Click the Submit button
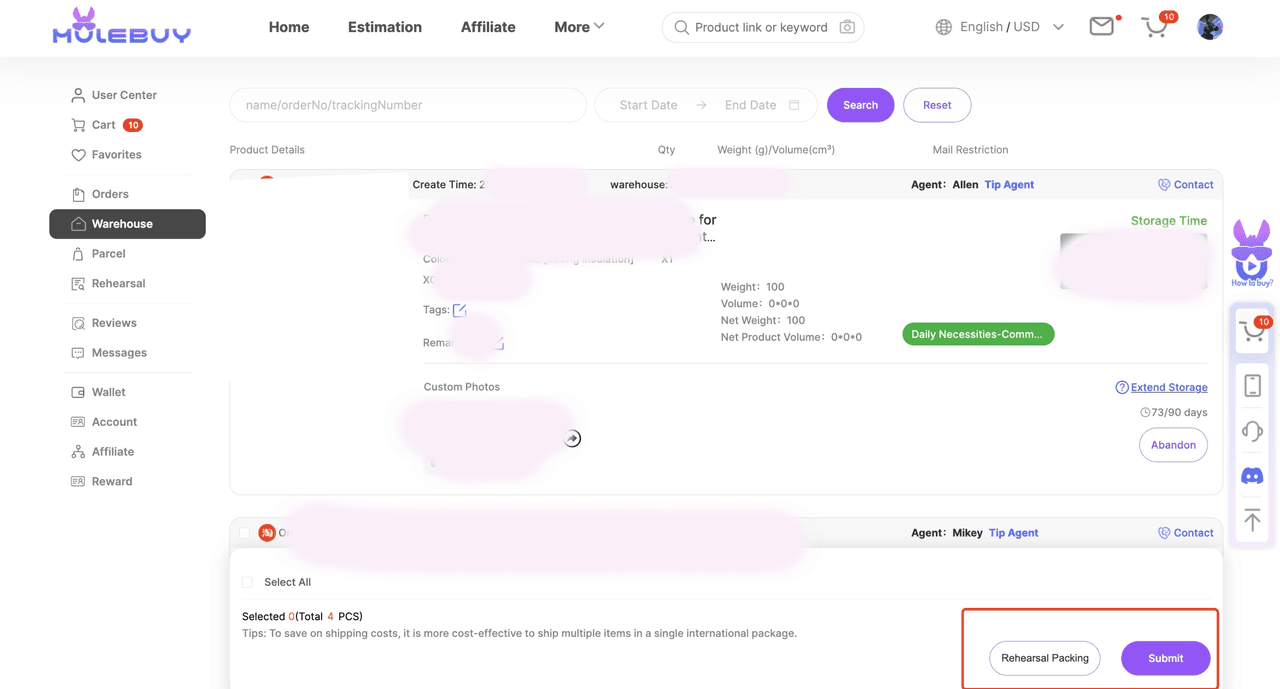The height and width of the screenshot is (689, 1280). 1166,658
